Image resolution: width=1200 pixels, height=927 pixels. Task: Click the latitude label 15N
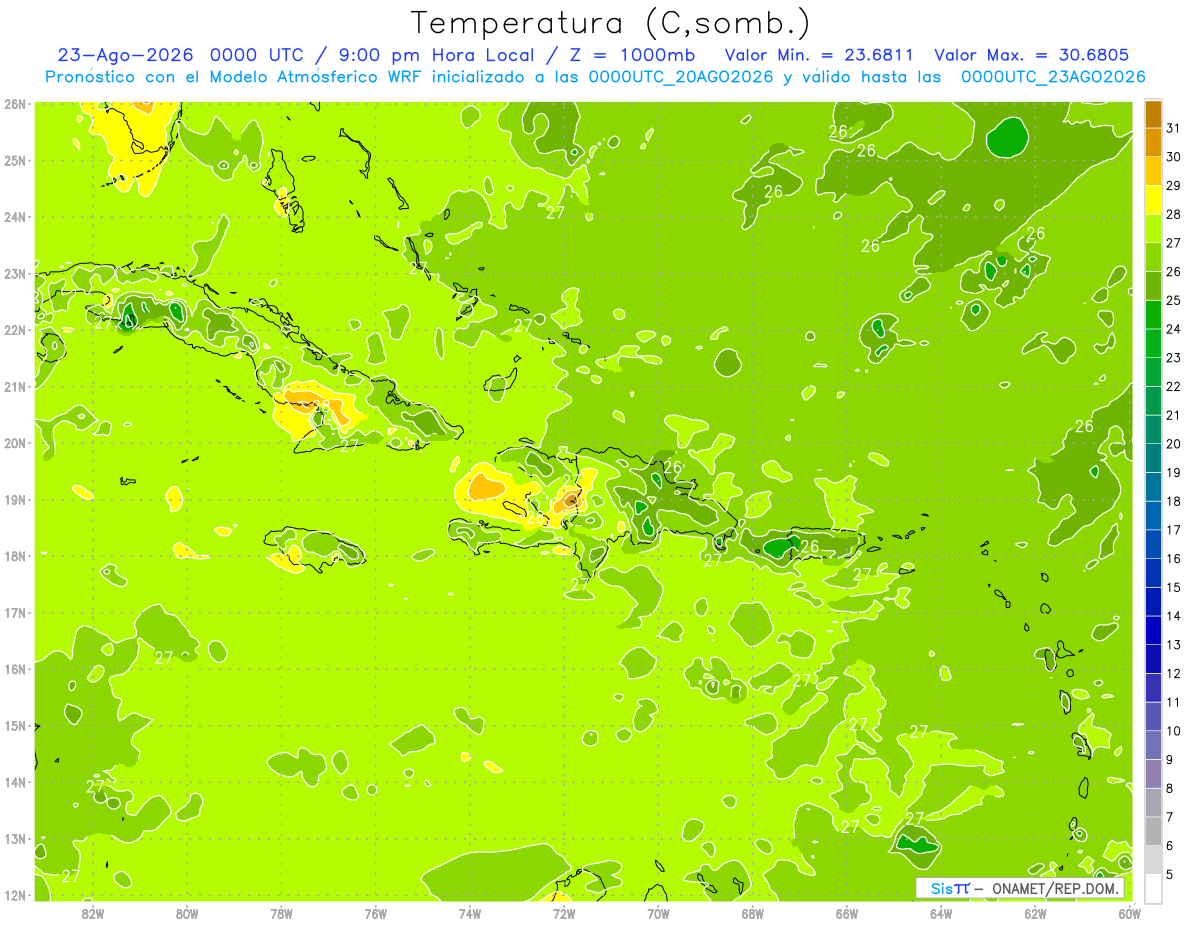(15, 726)
